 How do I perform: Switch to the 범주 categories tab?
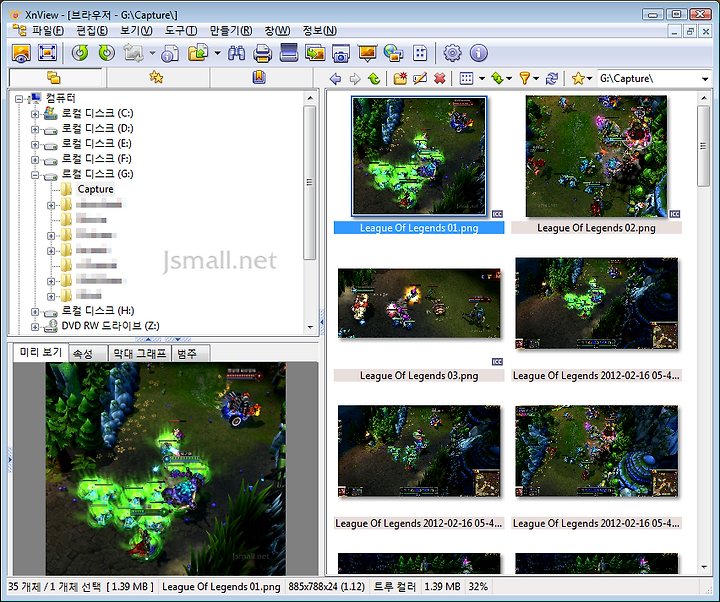click(191, 354)
